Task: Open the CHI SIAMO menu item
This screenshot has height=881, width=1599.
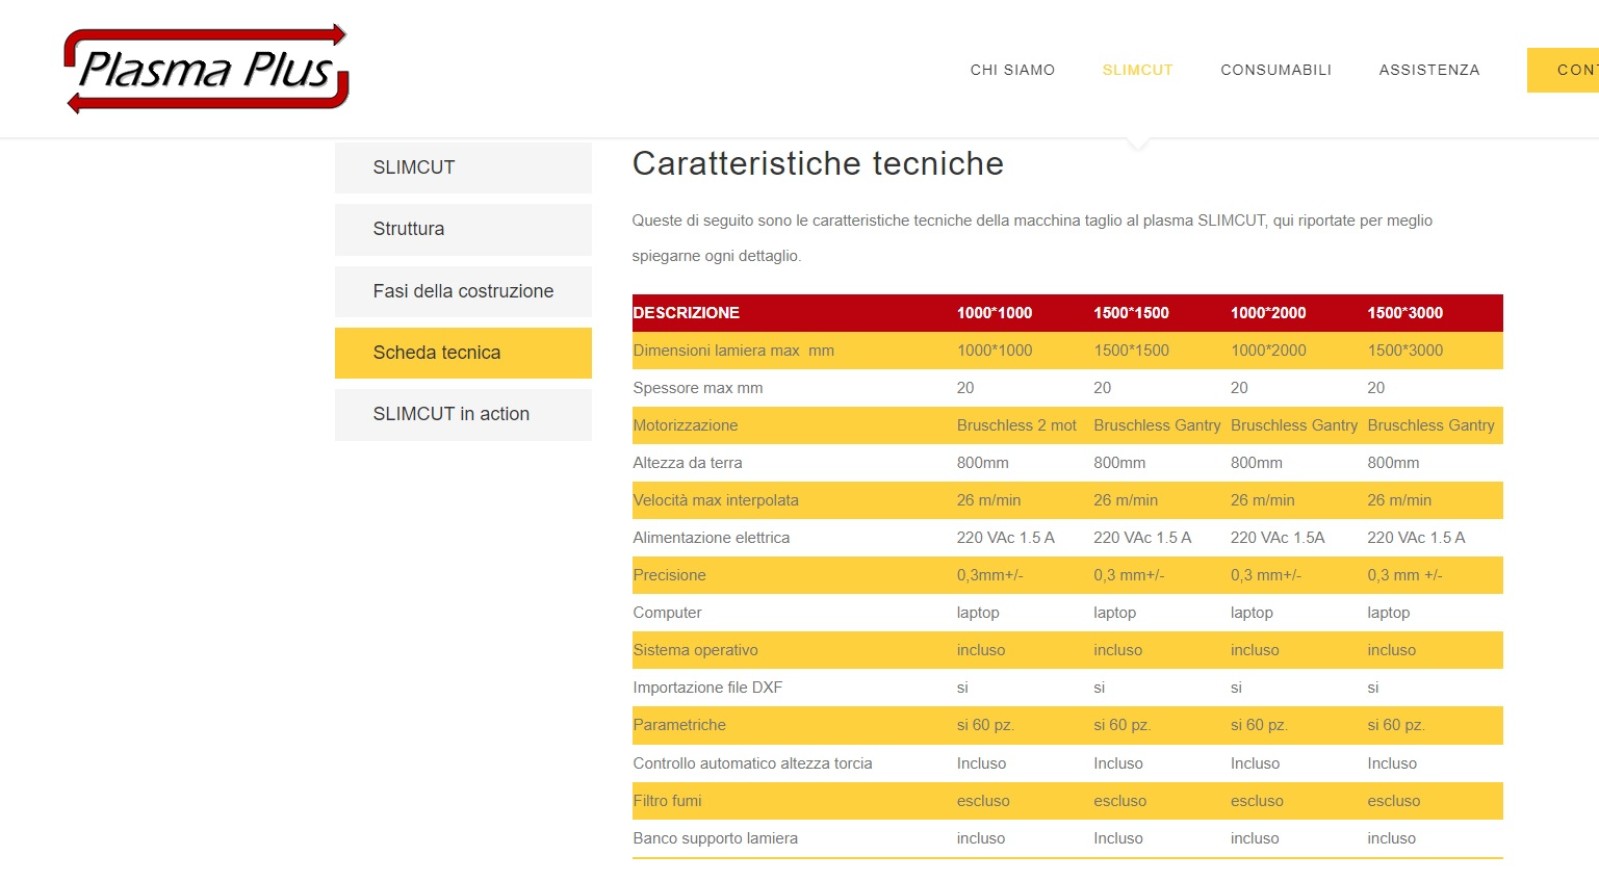Action: click(x=1012, y=70)
